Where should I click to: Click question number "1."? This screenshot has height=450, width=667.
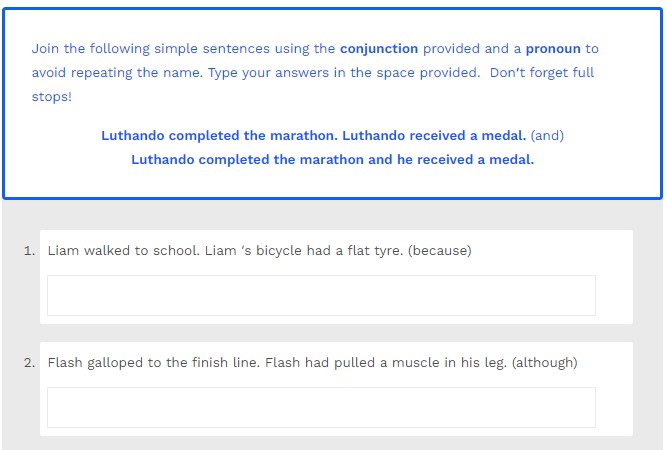click(30, 250)
